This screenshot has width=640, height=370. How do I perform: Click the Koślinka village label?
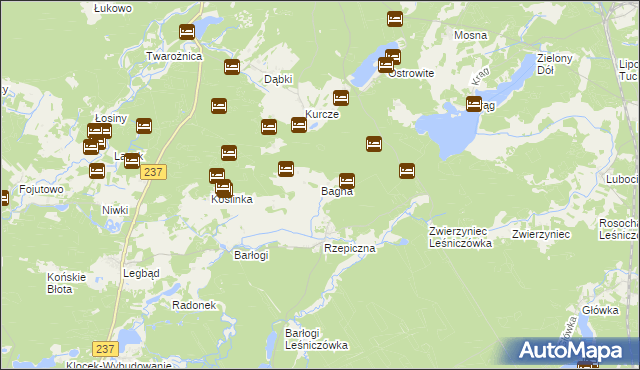click(x=232, y=199)
